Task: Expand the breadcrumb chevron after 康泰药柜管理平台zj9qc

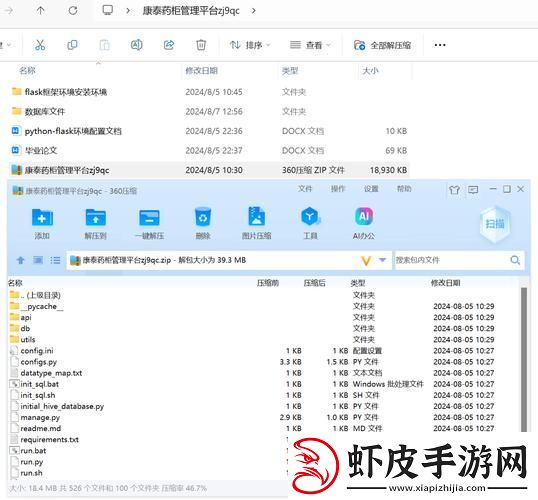Action: (x=254, y=11)
